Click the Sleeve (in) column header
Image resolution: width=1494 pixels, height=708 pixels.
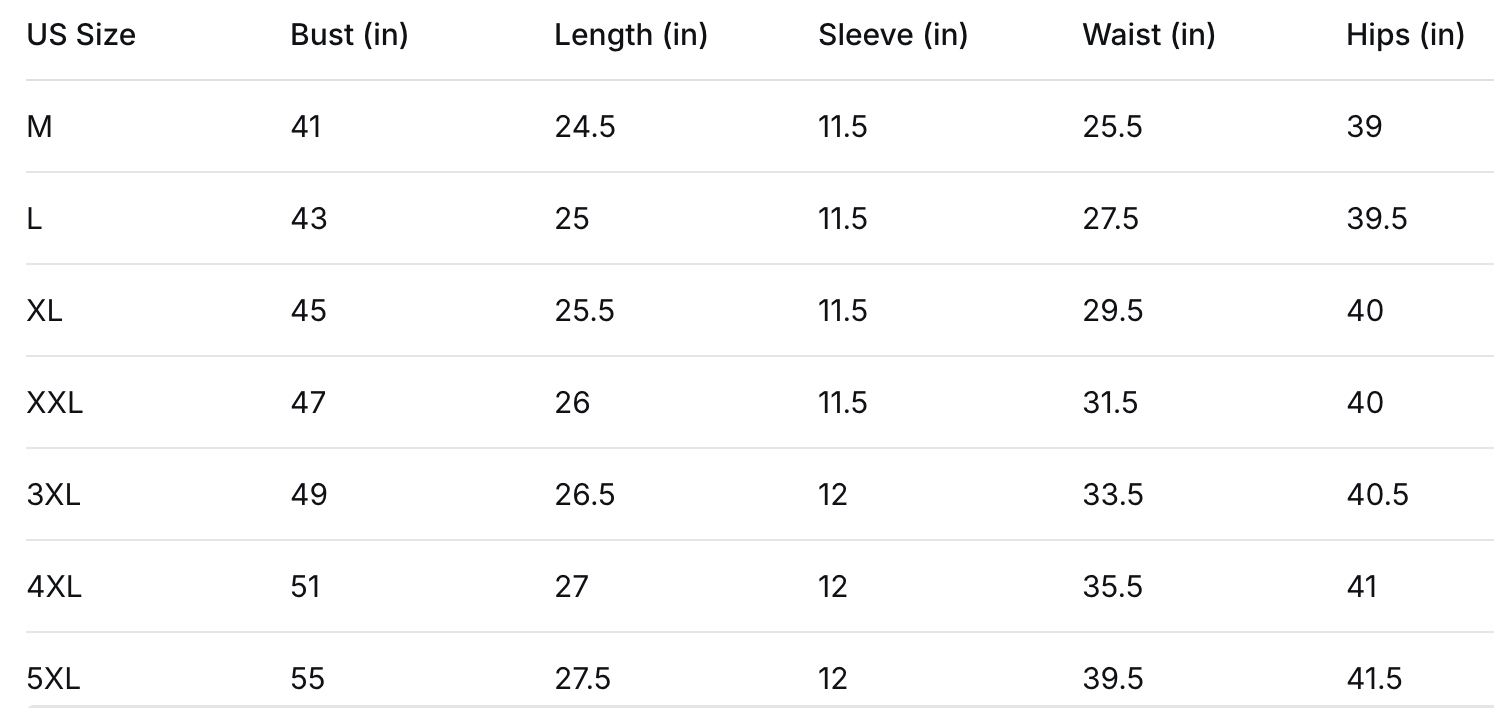[892, 35]
